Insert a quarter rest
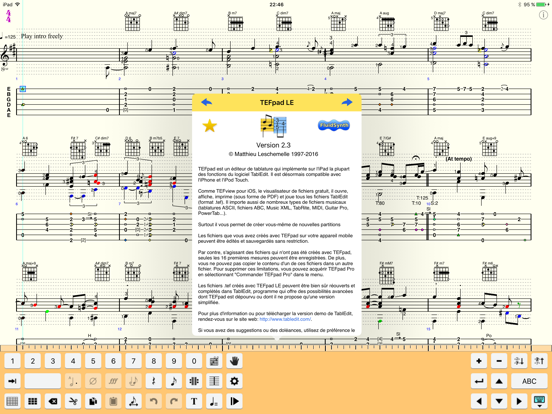This screenshot has height=414, width=552. pyautogui.click(x=153, y=381)
